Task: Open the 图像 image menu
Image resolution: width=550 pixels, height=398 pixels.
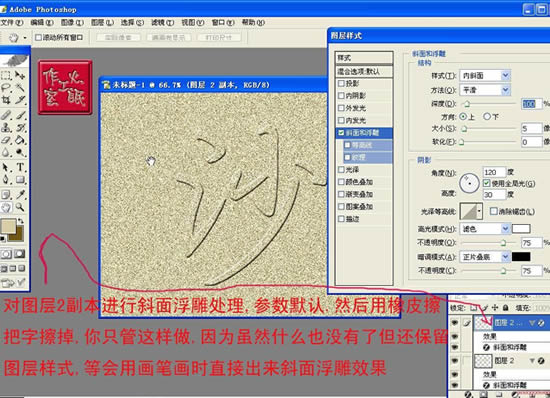Action: point(72,22)
